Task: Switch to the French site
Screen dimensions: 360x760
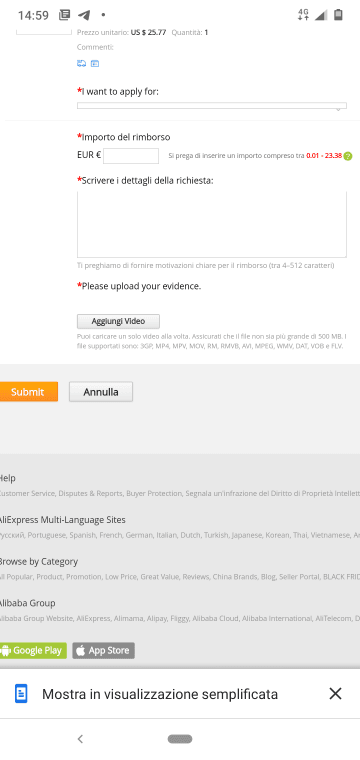Action: click(111, 535)
